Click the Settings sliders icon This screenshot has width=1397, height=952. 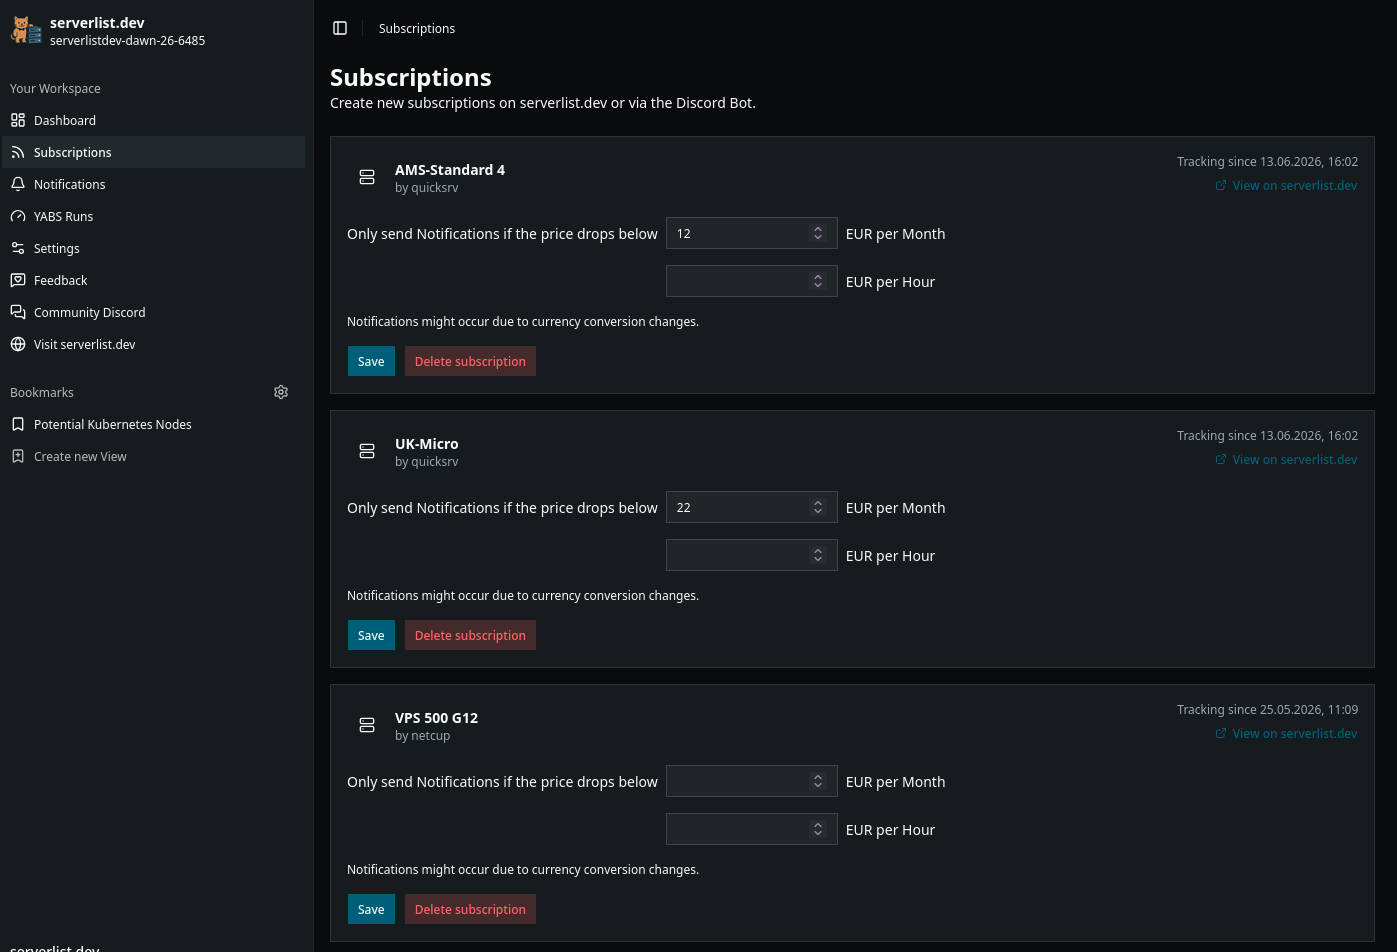click(18, 248)
